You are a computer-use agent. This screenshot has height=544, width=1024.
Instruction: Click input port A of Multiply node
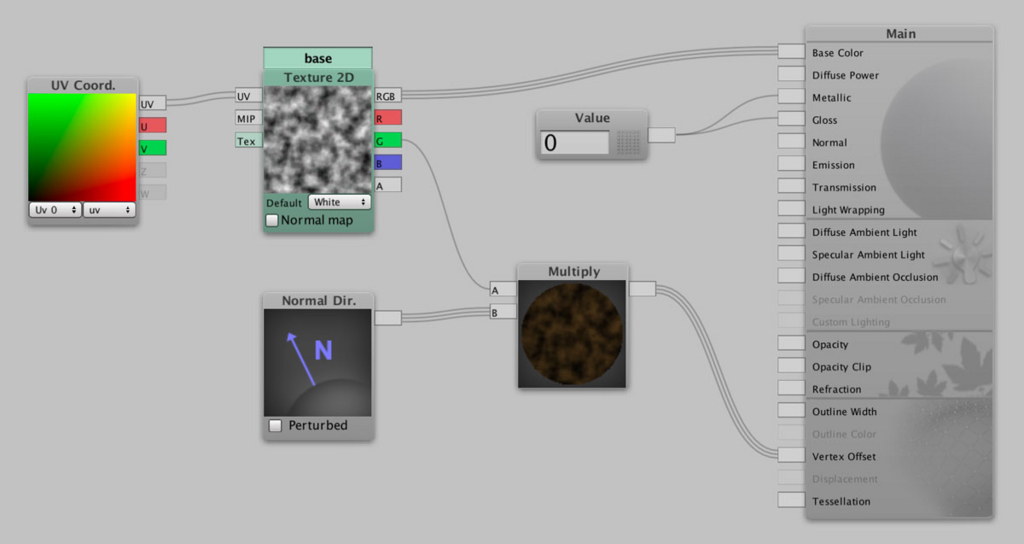[x=503, y=289]
